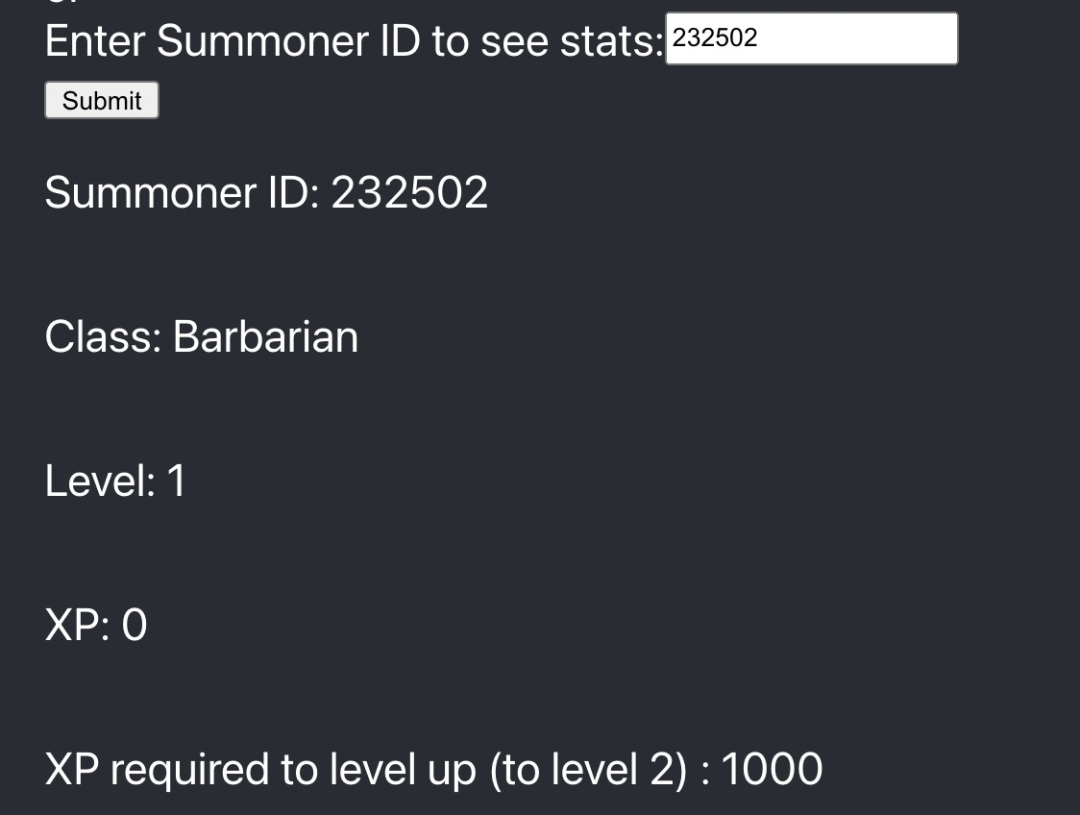This screenshot has height=815, width=1080.
Task: Click the 'Enter Summoner ID to see stats:' label
Action: [x=354, y=41]
